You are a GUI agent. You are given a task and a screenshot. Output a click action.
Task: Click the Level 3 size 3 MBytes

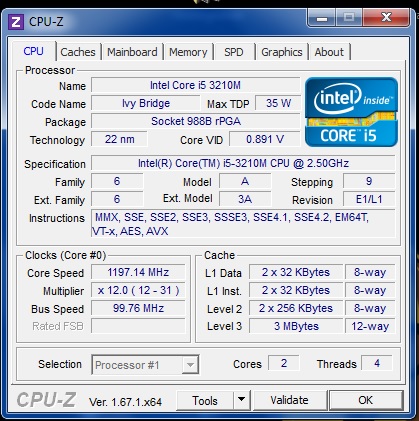tap(296, 326)
